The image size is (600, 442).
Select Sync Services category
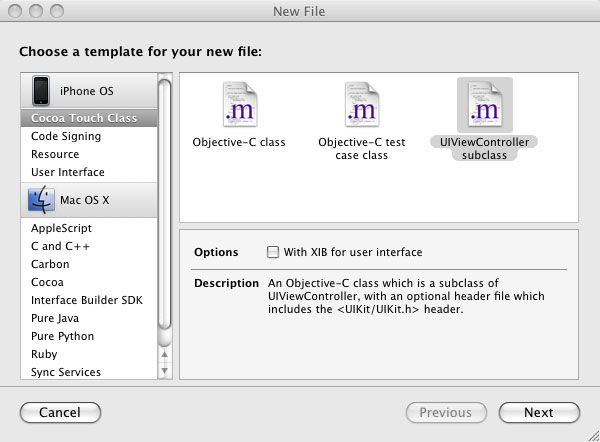click(89, 372)
